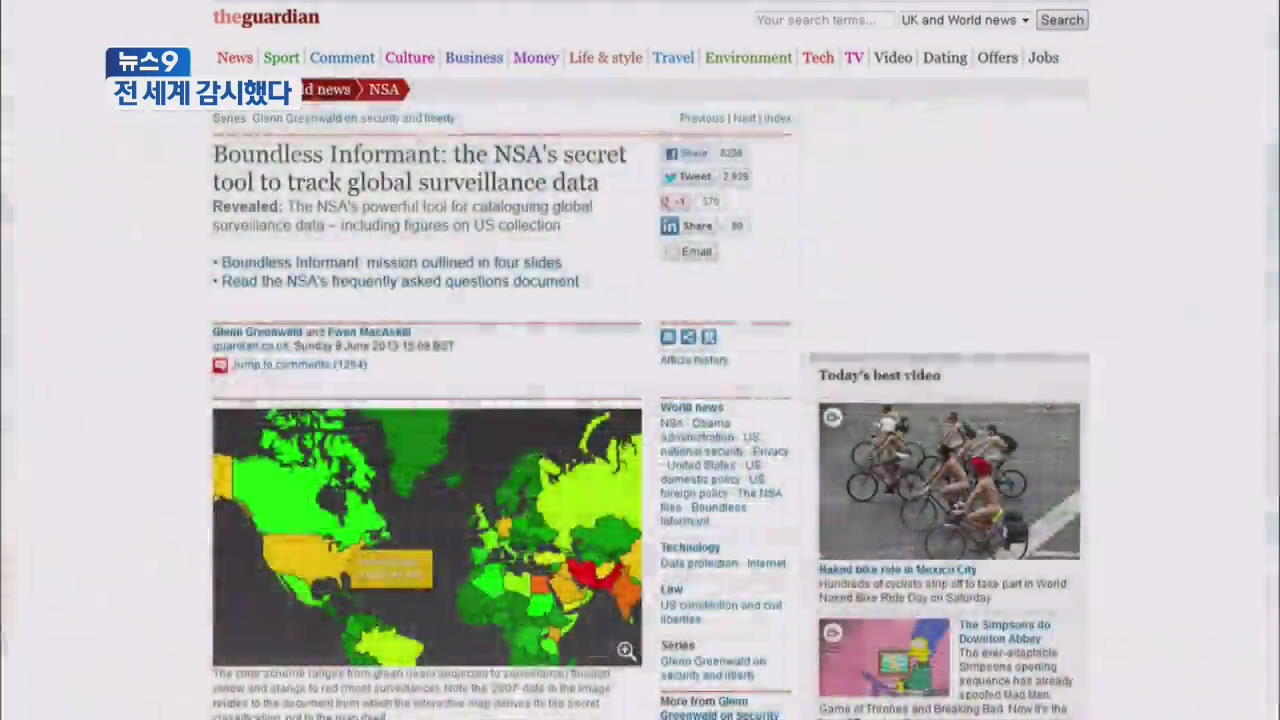
Task: Open Naked bike ride in Mexico City link
Action: [x=897, y=570]
